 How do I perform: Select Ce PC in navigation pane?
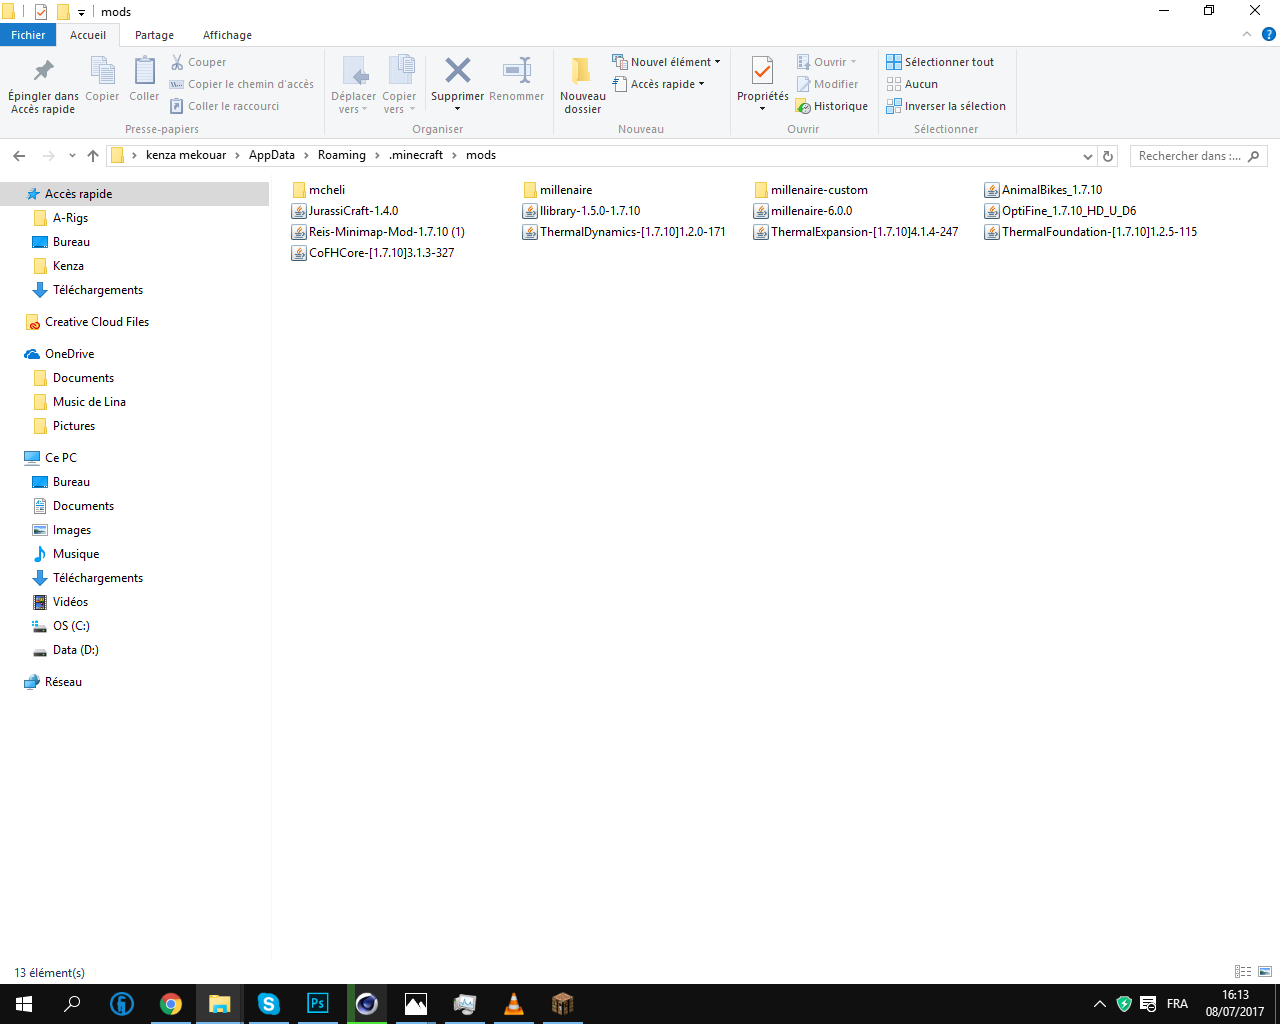tap(60, 458)
